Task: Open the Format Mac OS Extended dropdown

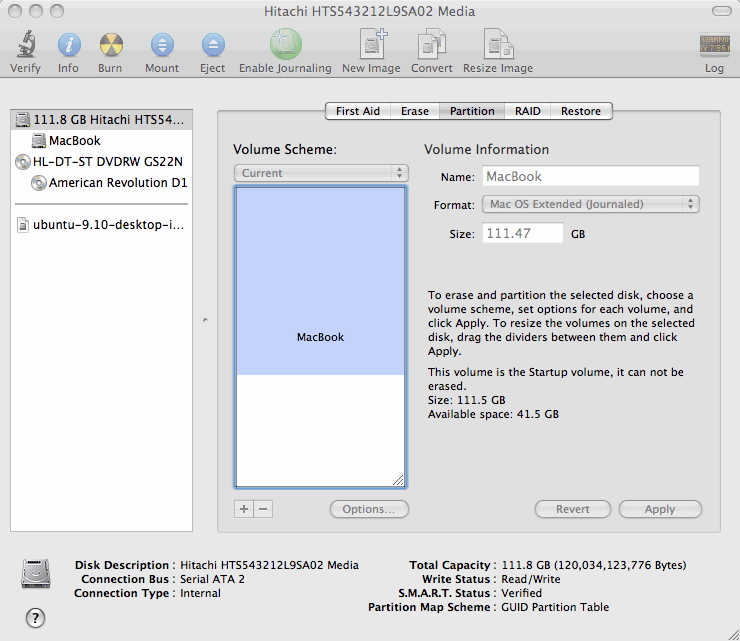Action: click(591, 204)
